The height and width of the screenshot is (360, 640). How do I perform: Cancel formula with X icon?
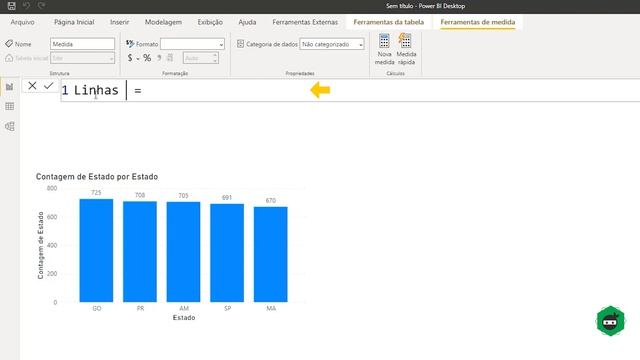click(x=32, y=86)
